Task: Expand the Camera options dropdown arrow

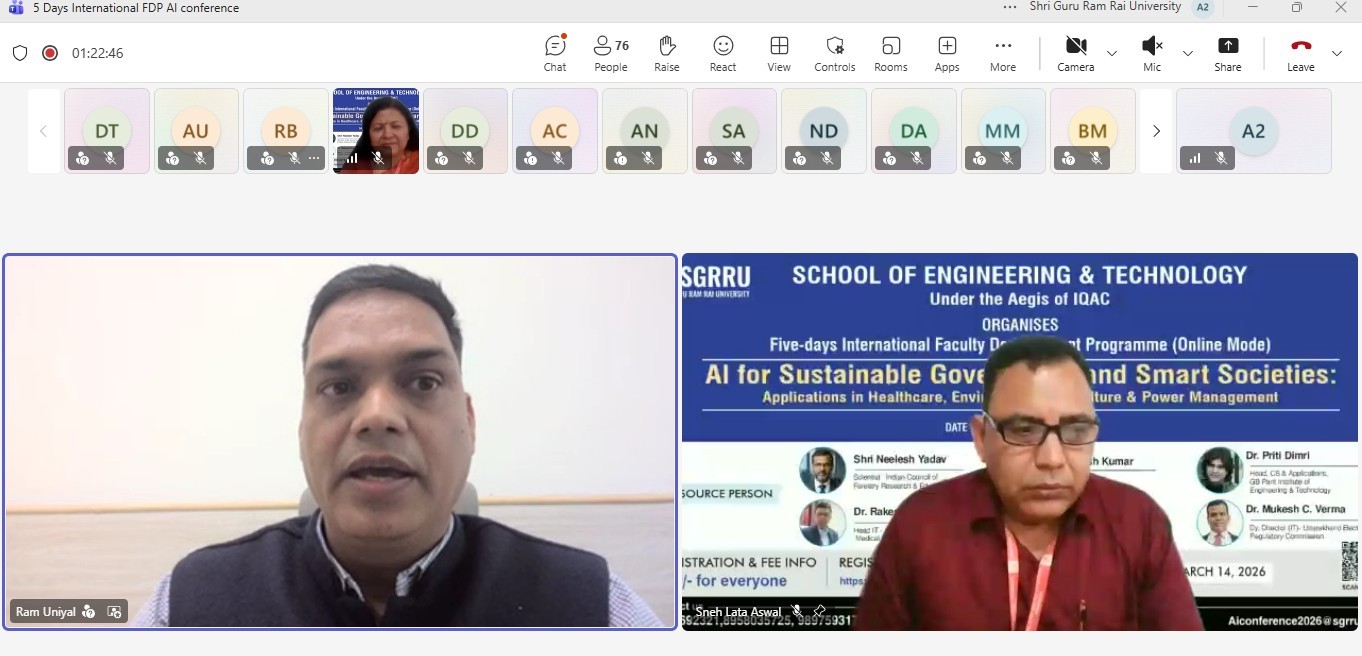Action: click(x=1112, y=53)
